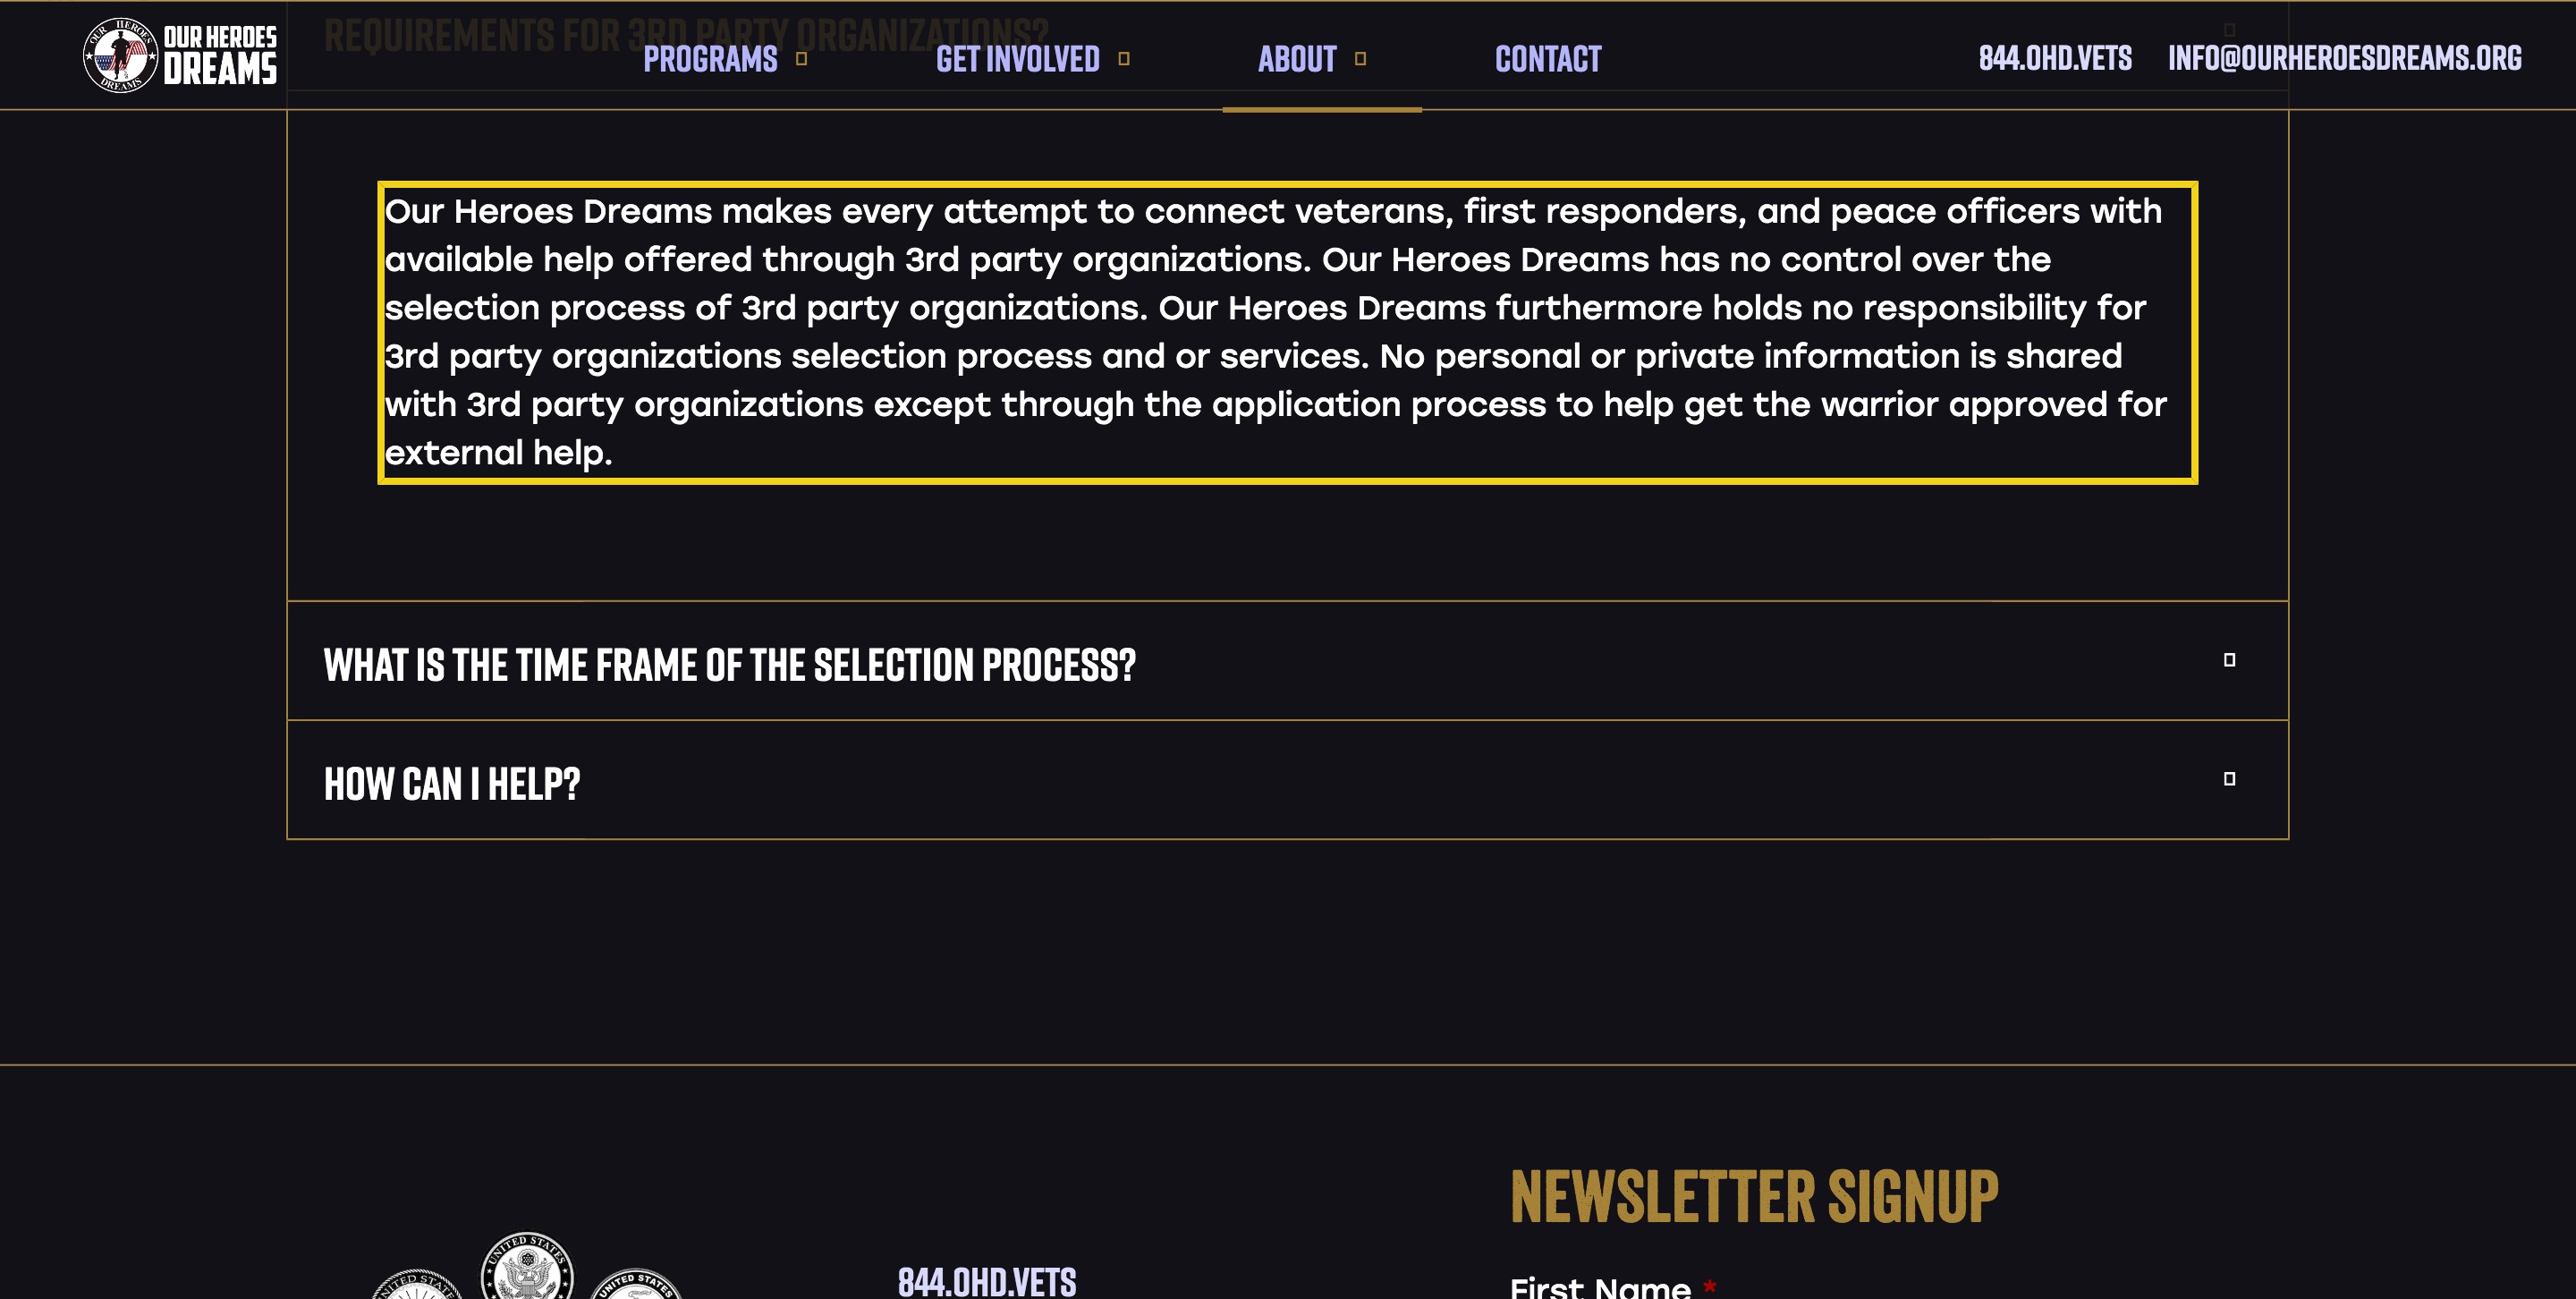Click the dropdown indicator beside About
2576x1299 pixels.
click(1360, 59)
